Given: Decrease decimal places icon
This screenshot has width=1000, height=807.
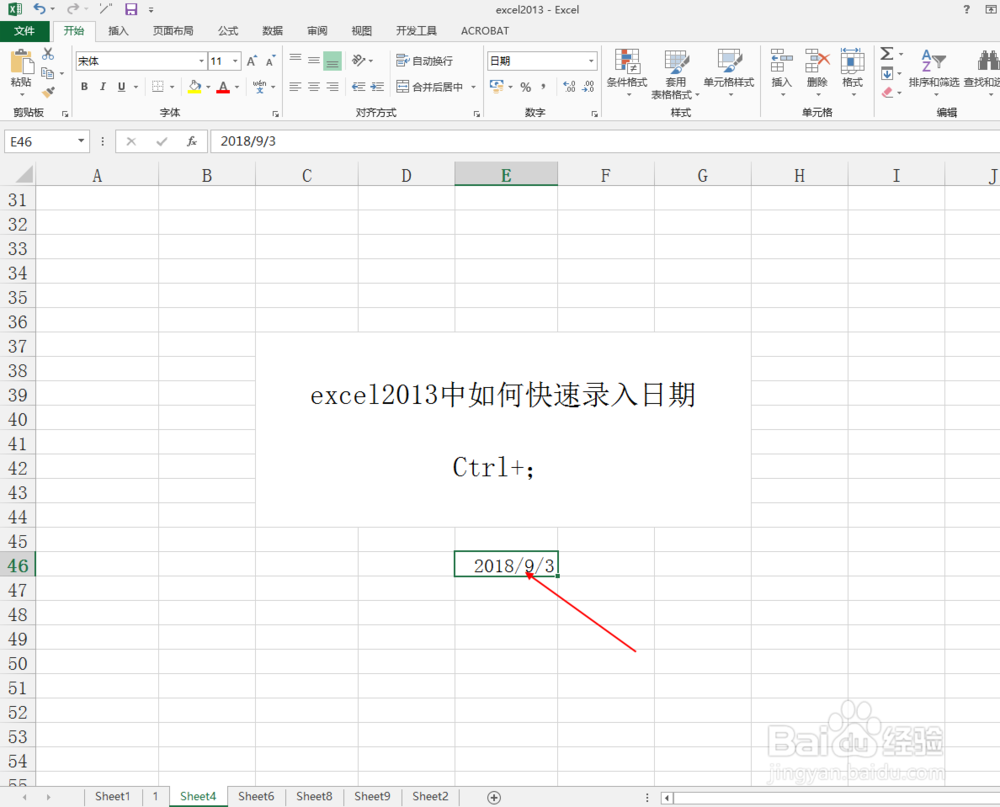Looking at the screenshot, I should coord(588,87).
